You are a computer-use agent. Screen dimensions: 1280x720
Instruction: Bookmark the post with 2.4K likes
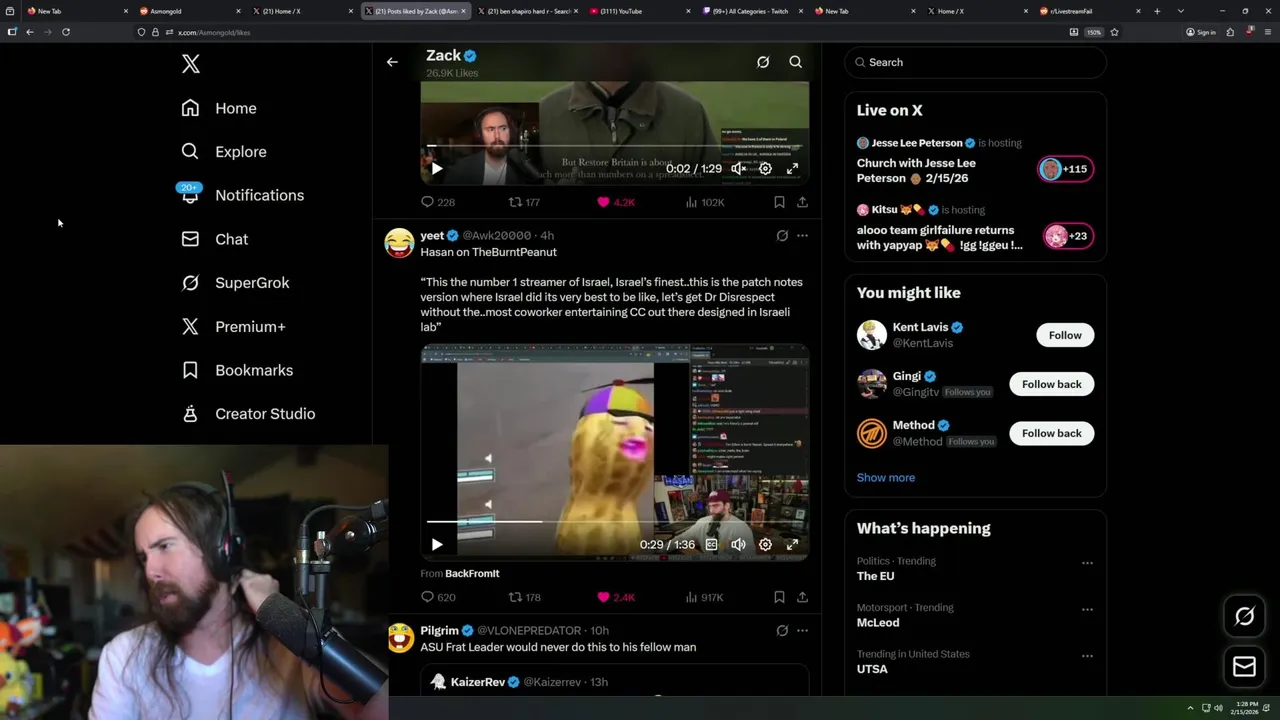(x=779, y=597)
